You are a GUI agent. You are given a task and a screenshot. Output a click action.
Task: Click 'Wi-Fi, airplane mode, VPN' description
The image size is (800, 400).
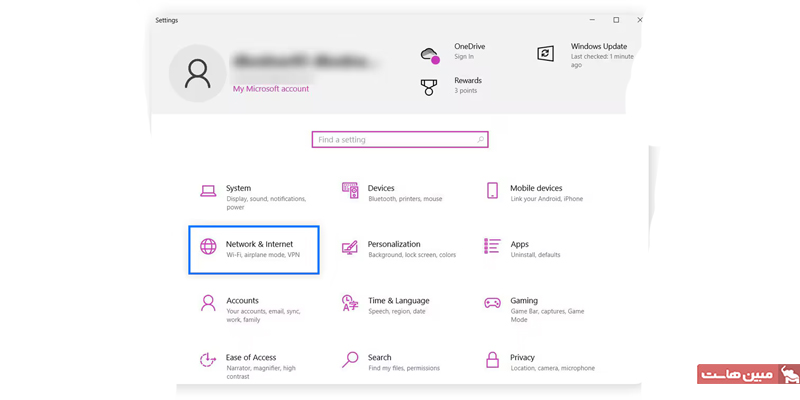click(x=263, y=255)
